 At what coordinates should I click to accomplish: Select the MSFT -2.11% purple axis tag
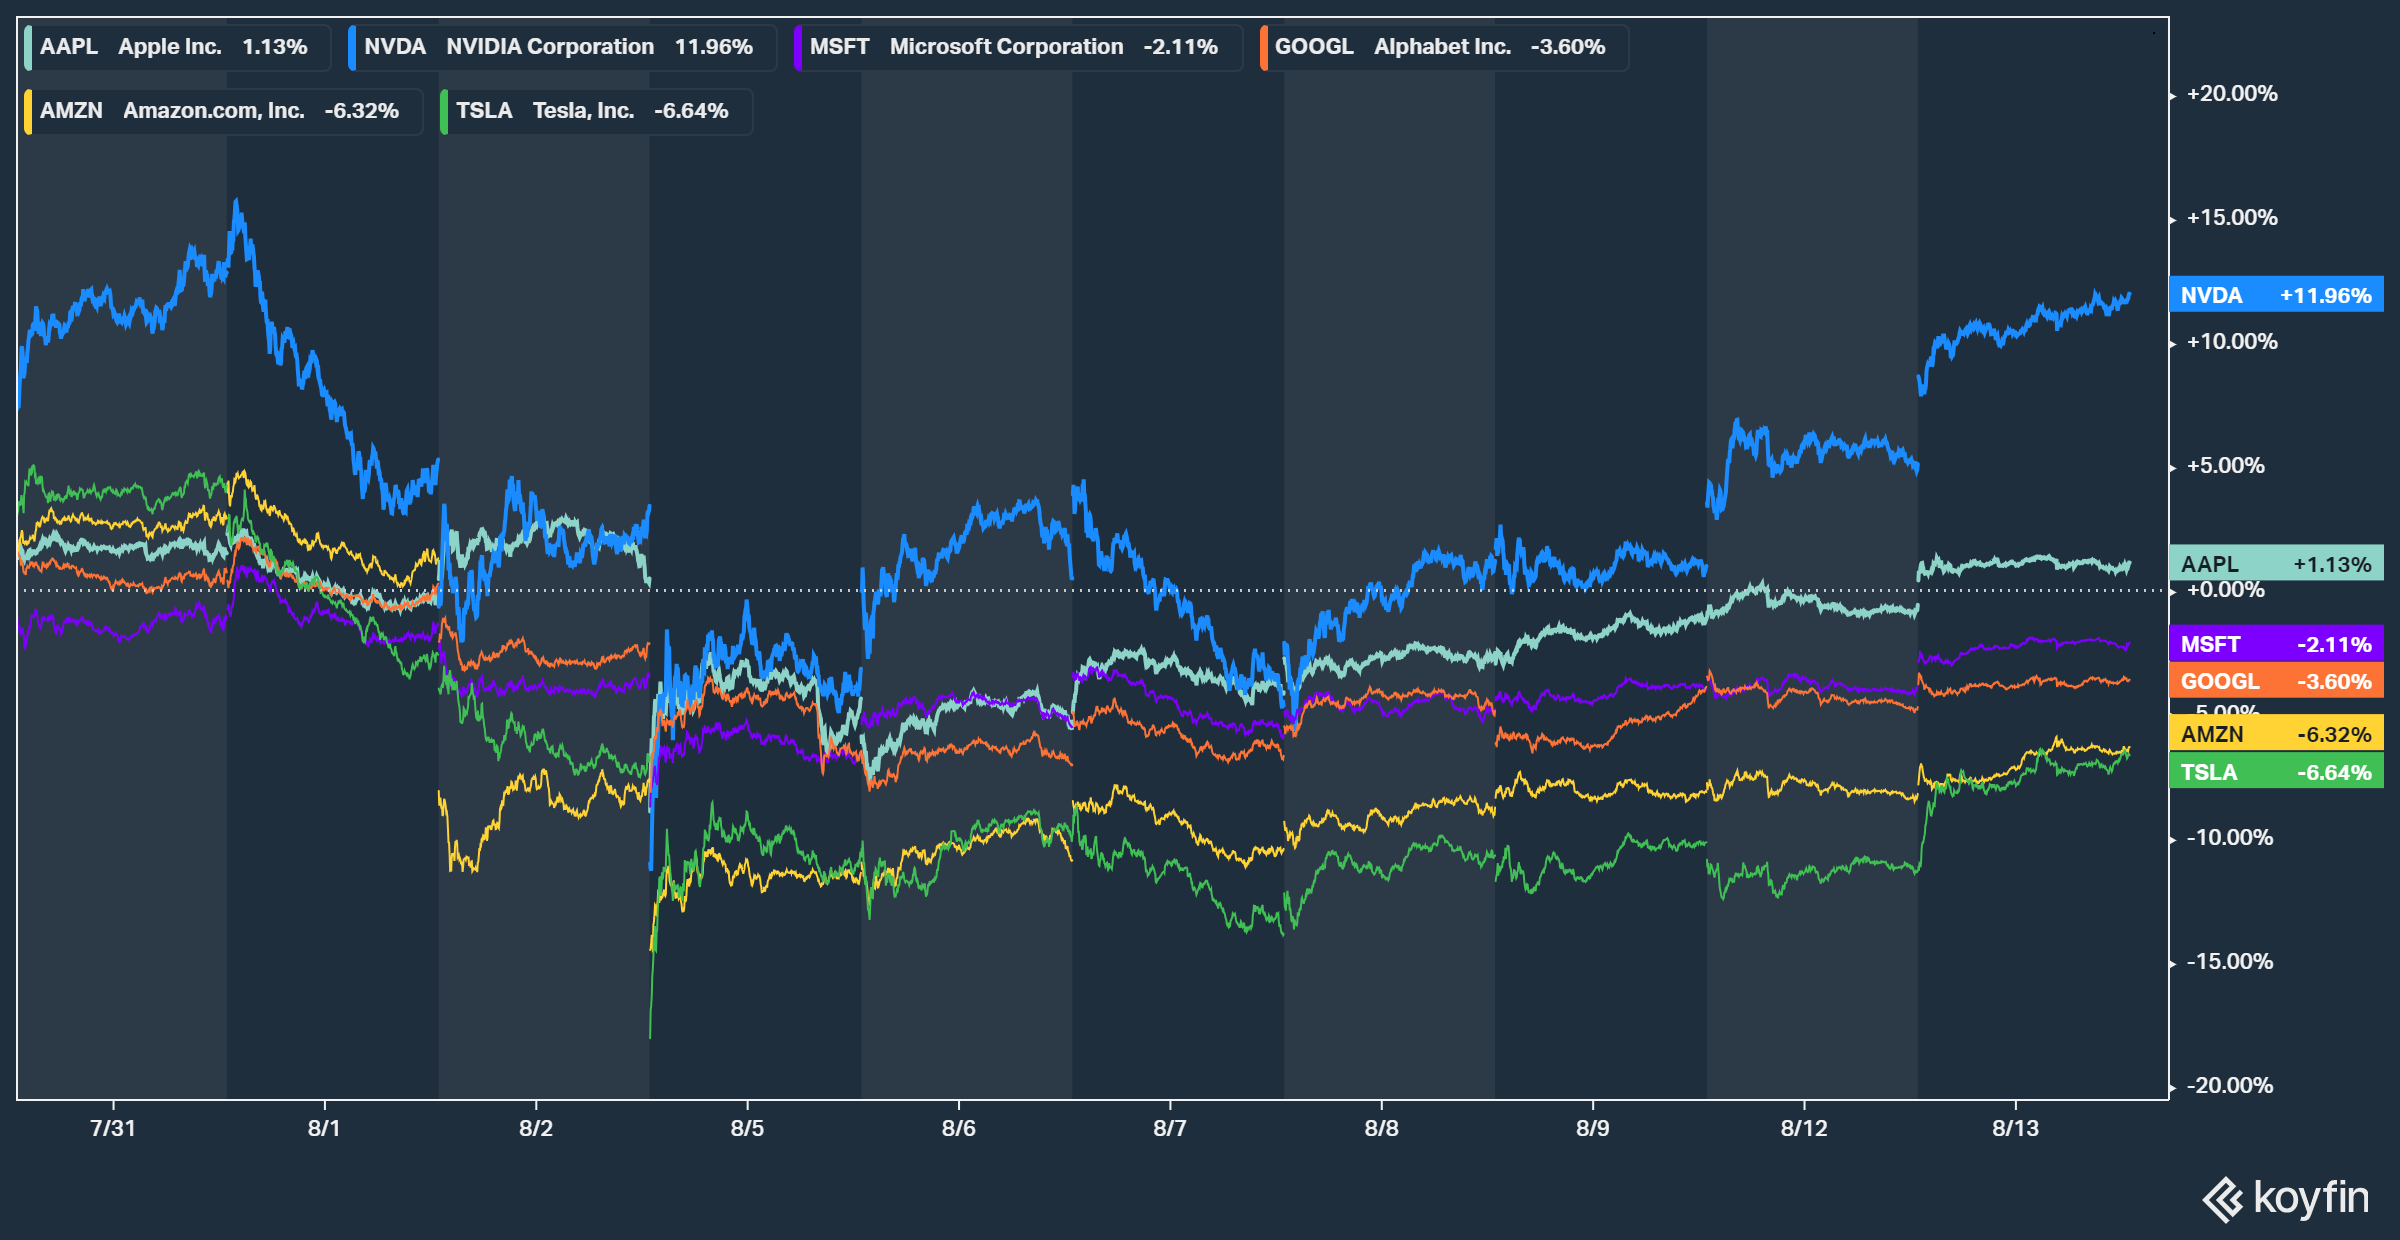[2276, 644]
